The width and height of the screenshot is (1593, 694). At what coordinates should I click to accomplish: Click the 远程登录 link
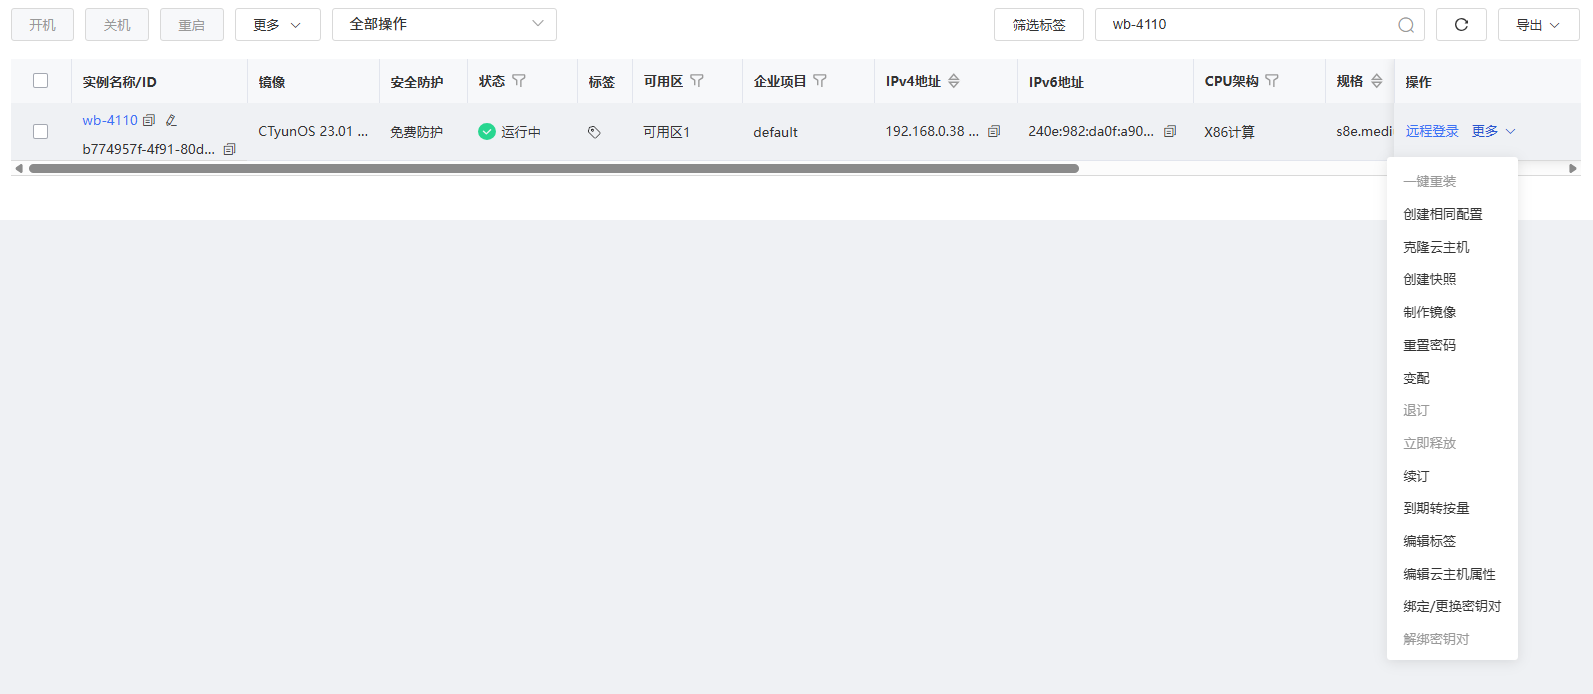tap(1432, 132)
